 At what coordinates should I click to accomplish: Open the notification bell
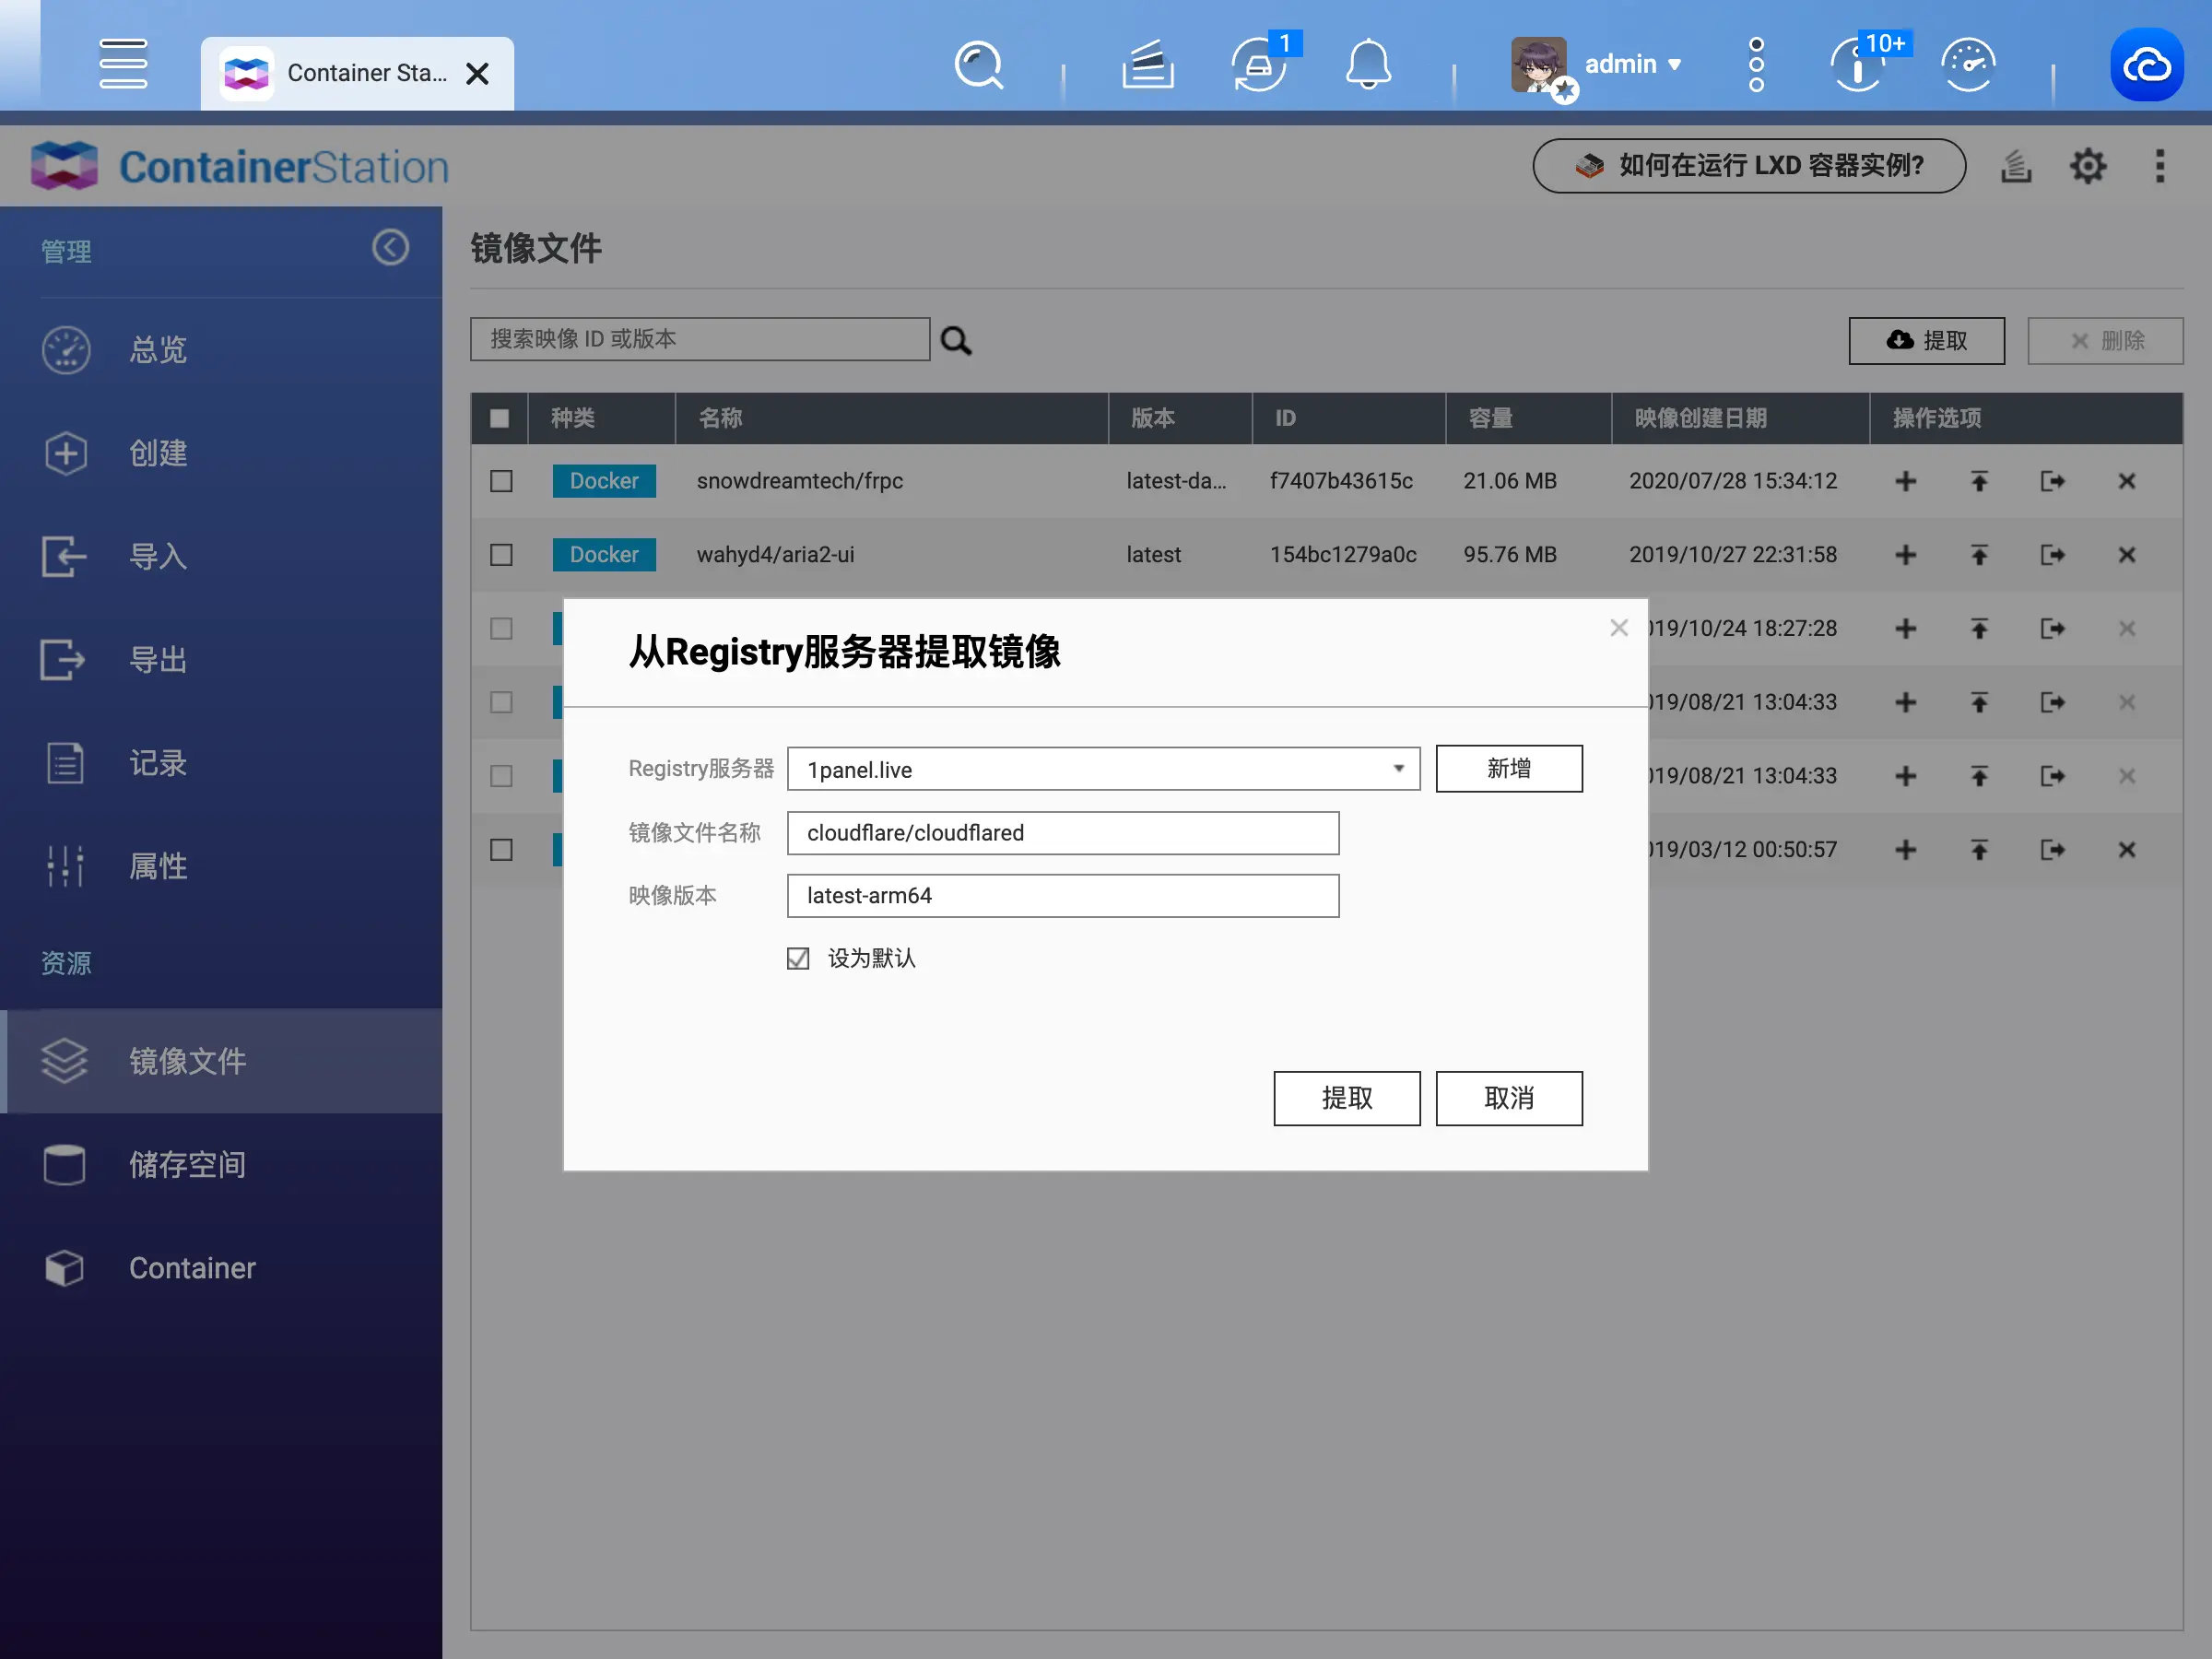click(x=1367, y=65)
